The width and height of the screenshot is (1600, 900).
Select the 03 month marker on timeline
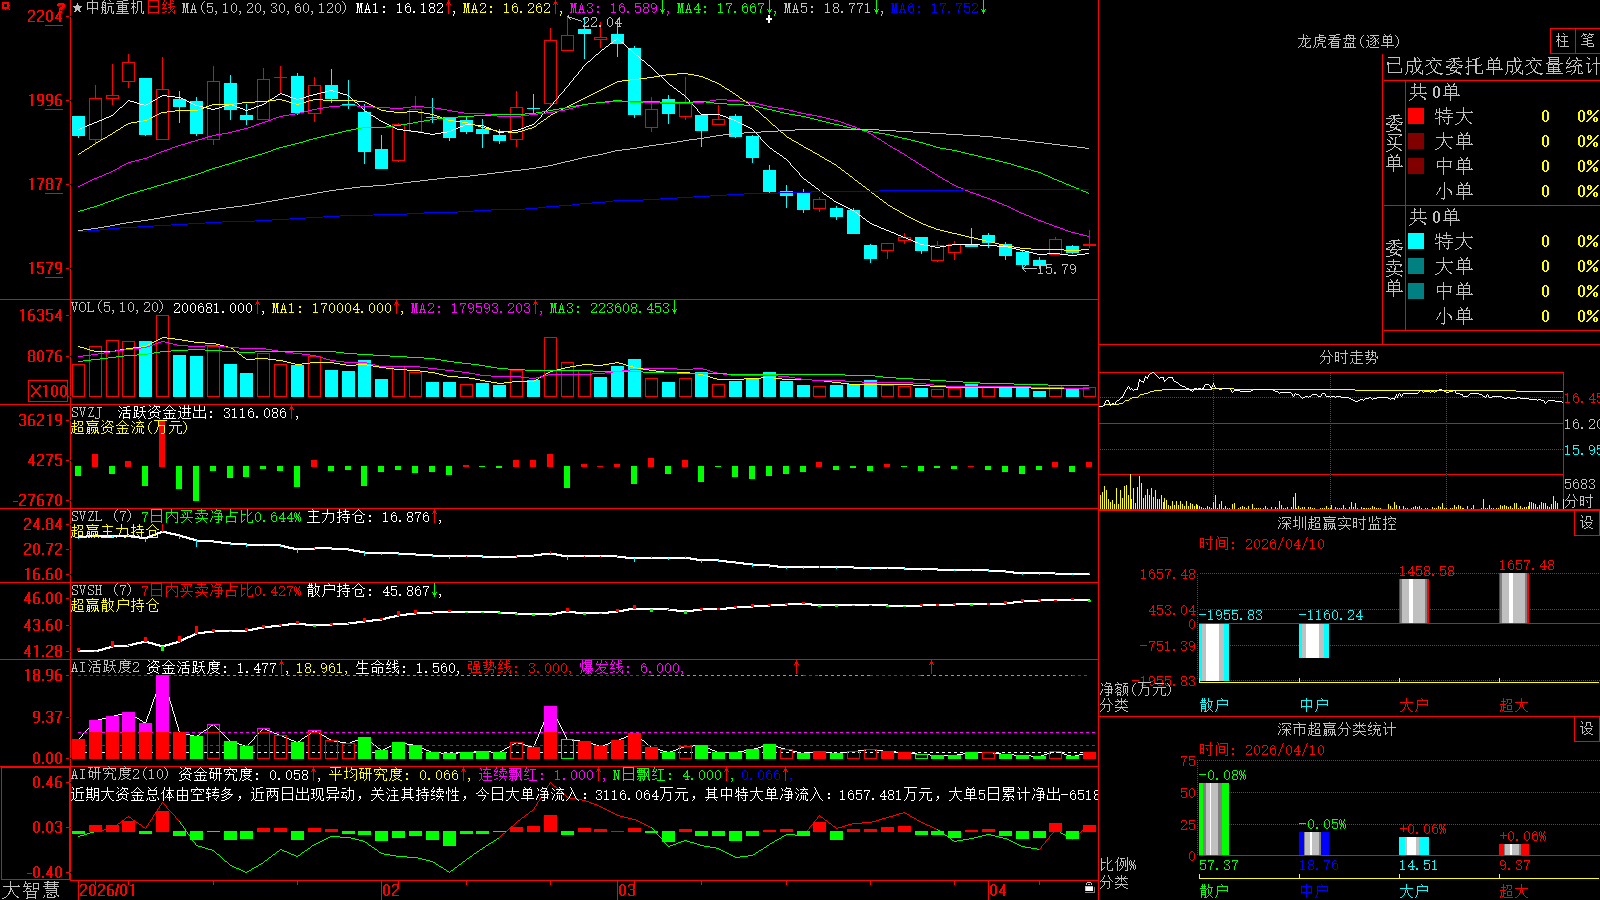[x=627, y=890]
